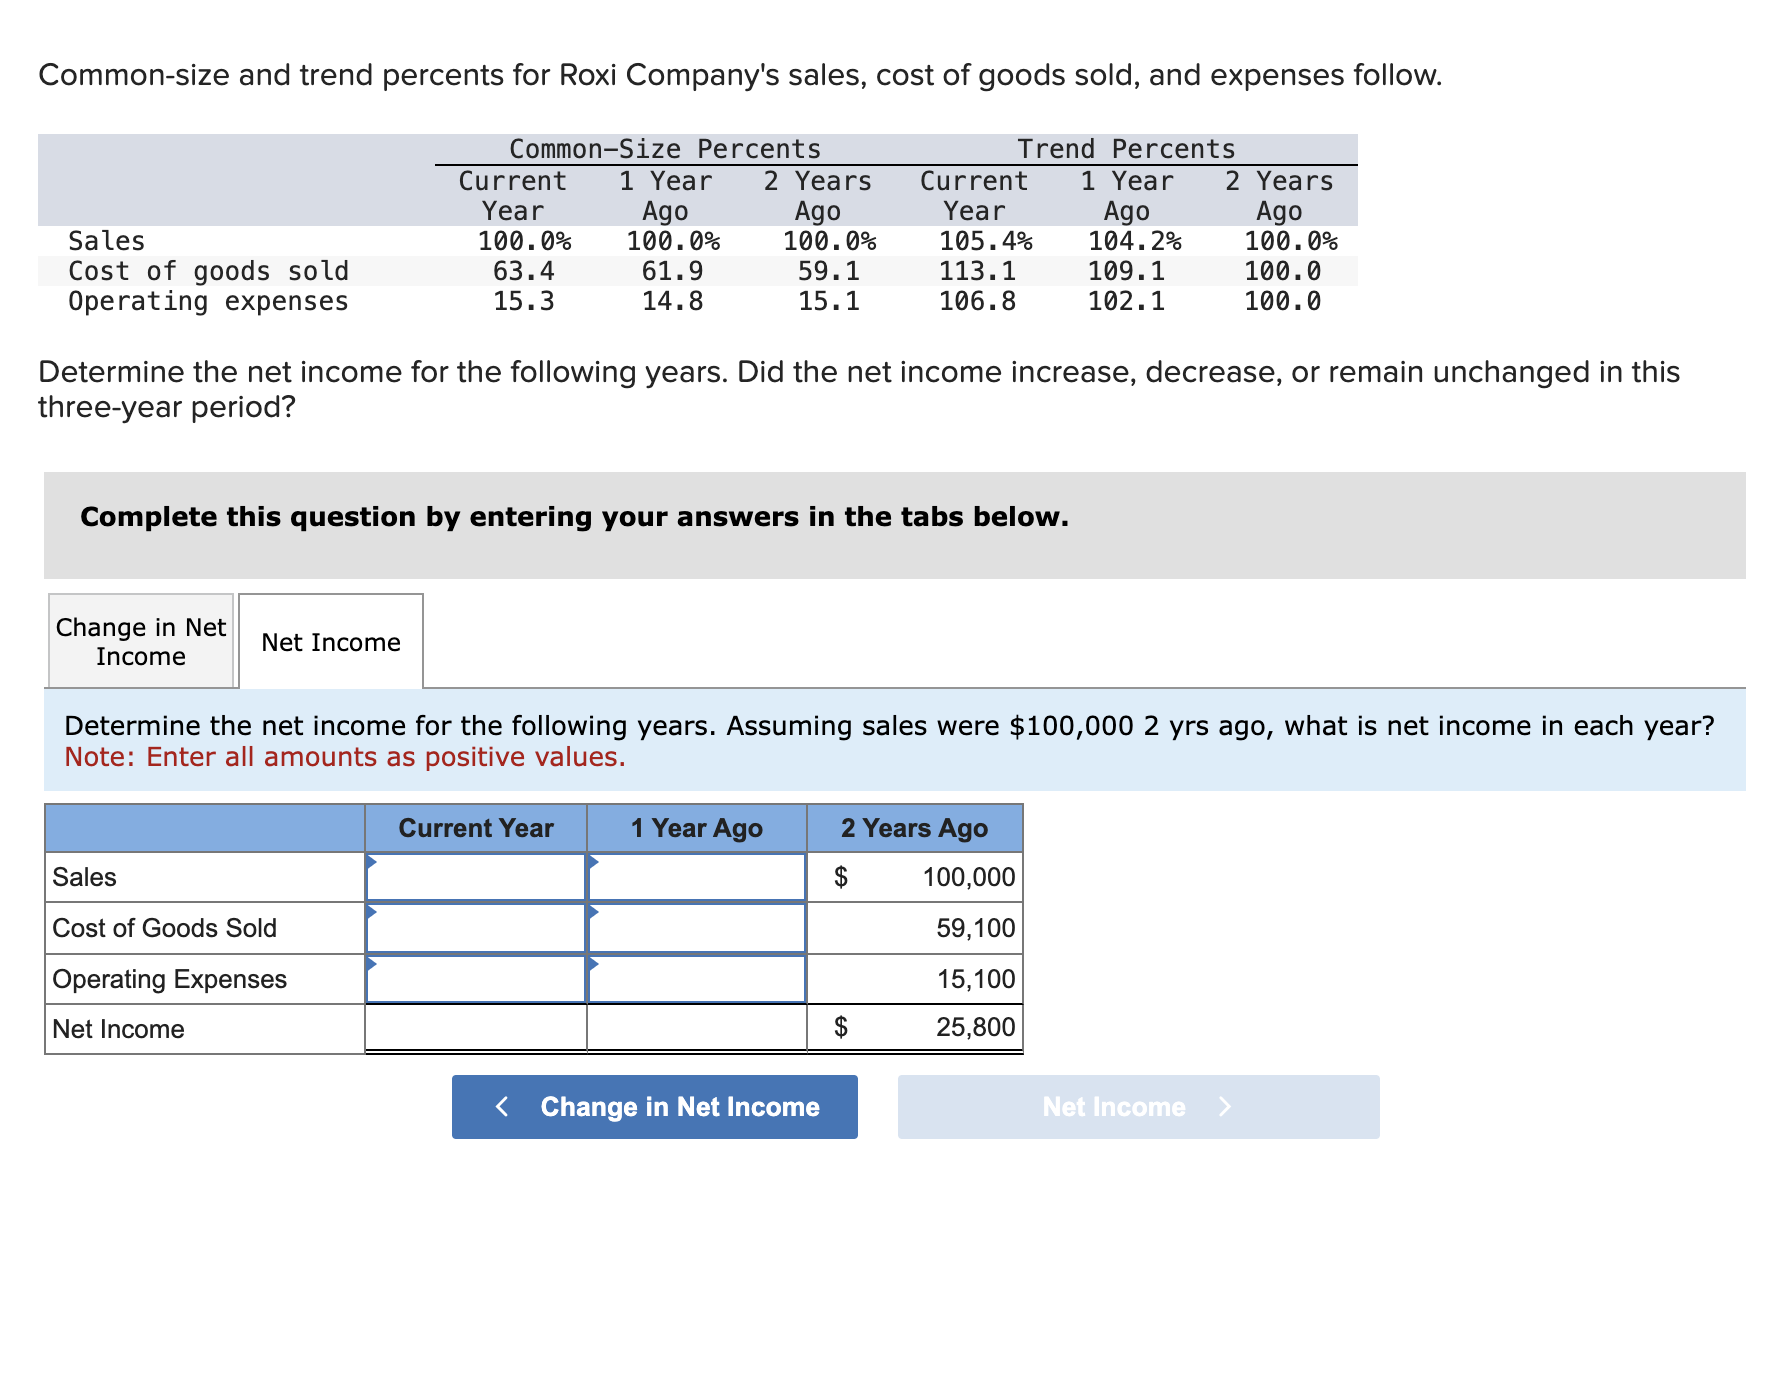Click the blue corner marker in Cost of Goods Sold cell
Screen dimensions: 1782x1380
[x=372, y=911]
